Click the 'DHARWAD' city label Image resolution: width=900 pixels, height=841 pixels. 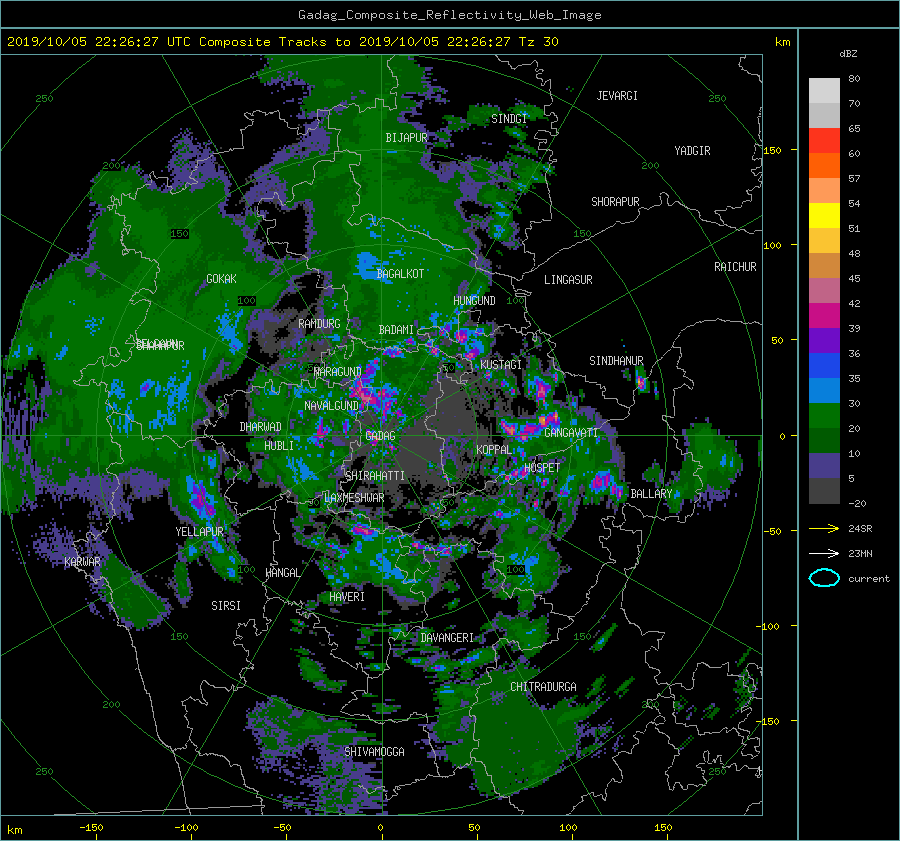[260, 427]
